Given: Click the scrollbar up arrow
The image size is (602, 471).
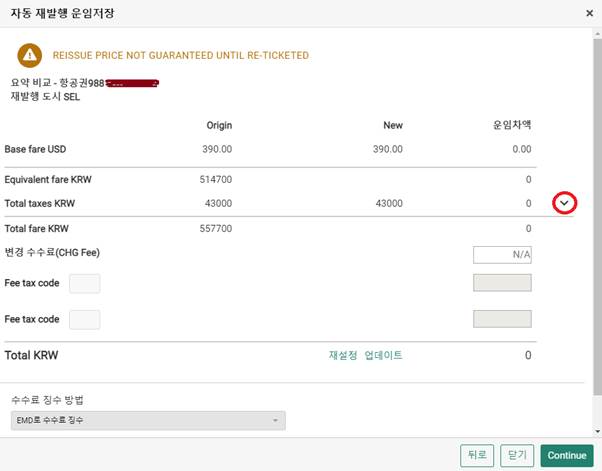Looking at the screenshot, I should pos(597,34).
